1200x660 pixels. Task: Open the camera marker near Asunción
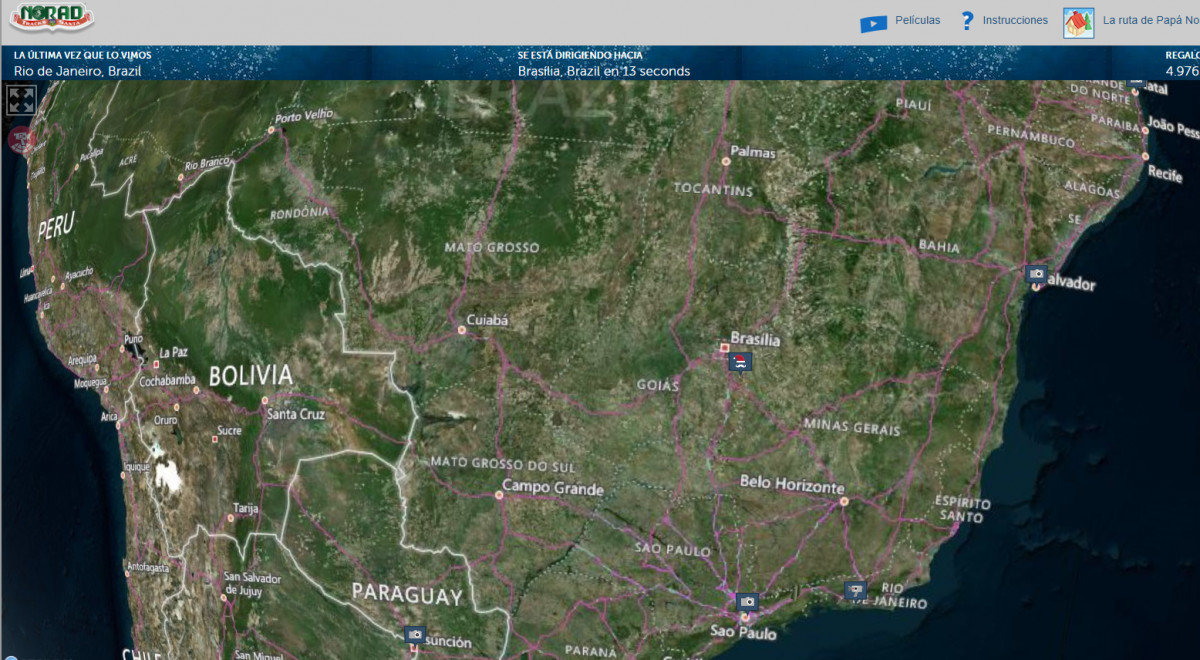tap(413, 634)
